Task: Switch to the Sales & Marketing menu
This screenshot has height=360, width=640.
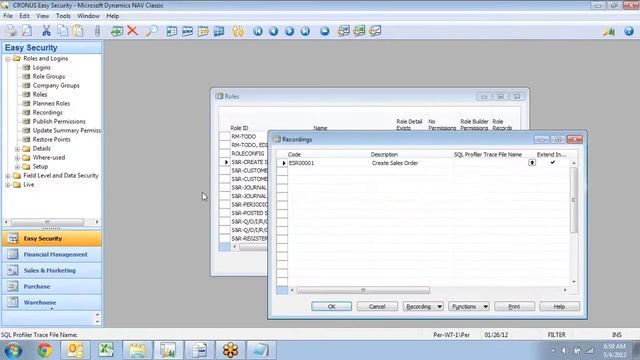Action: [x=51, y=270]
